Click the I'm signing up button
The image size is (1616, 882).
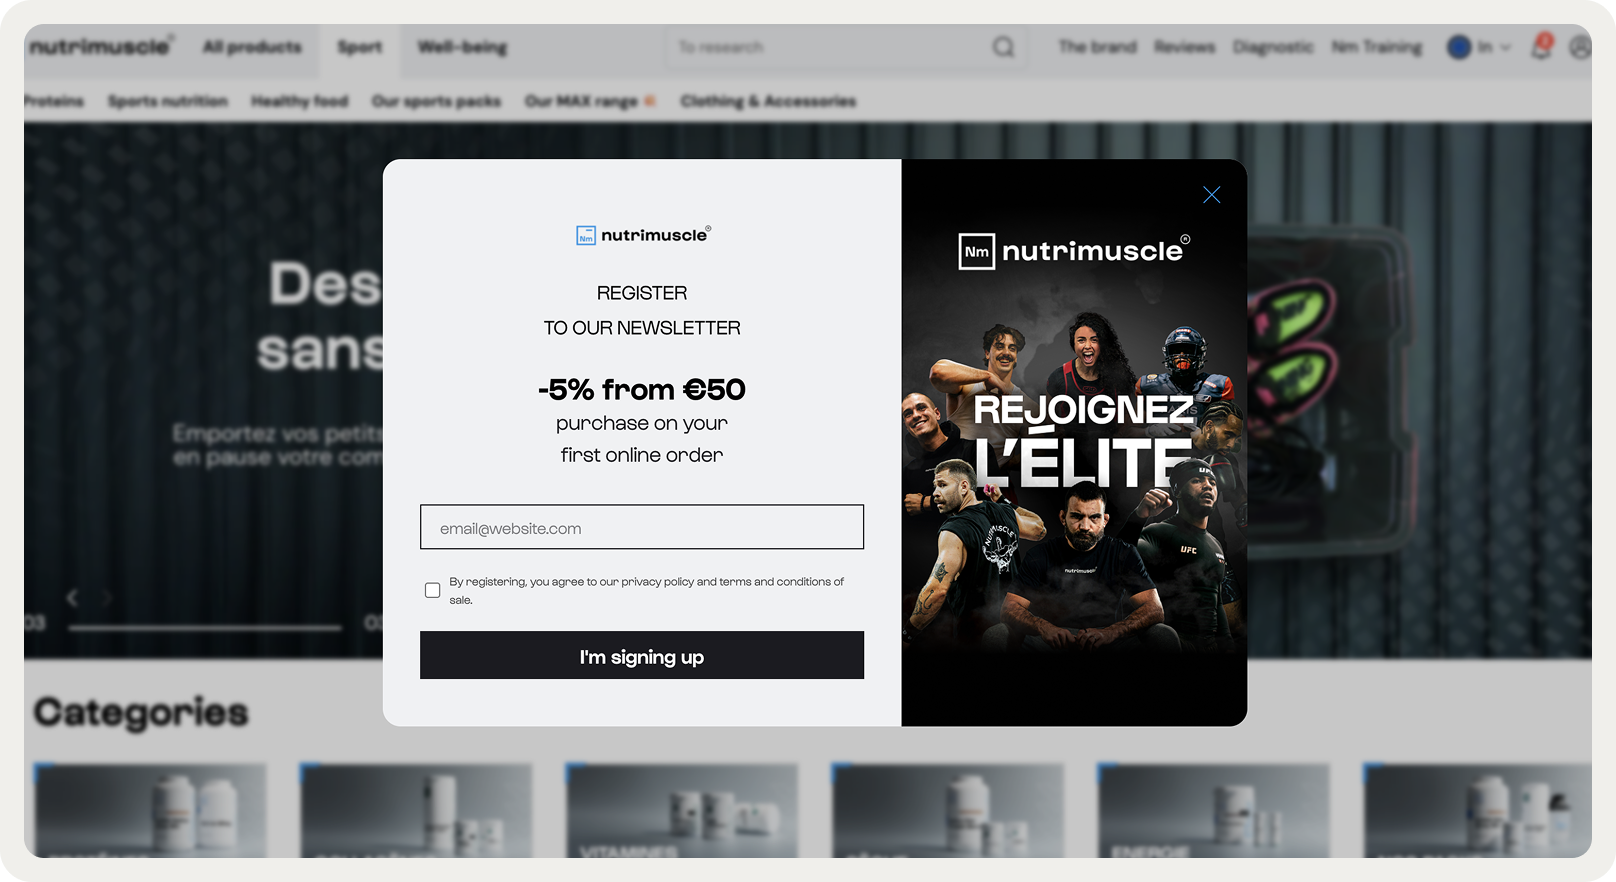(642, 655)
